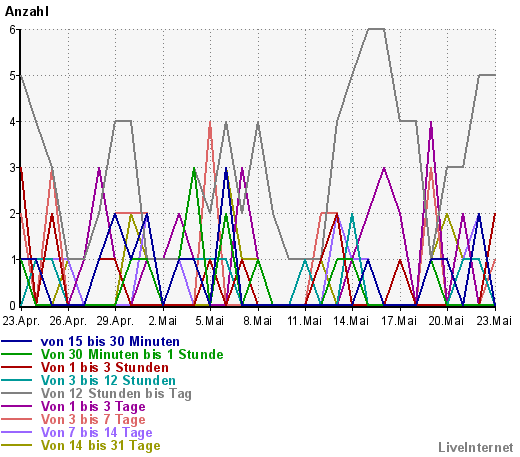Click the '5.Mai' x-axis date label
Image resolution: width=520 pixels, height=457 pixels.
pos(210,321)
